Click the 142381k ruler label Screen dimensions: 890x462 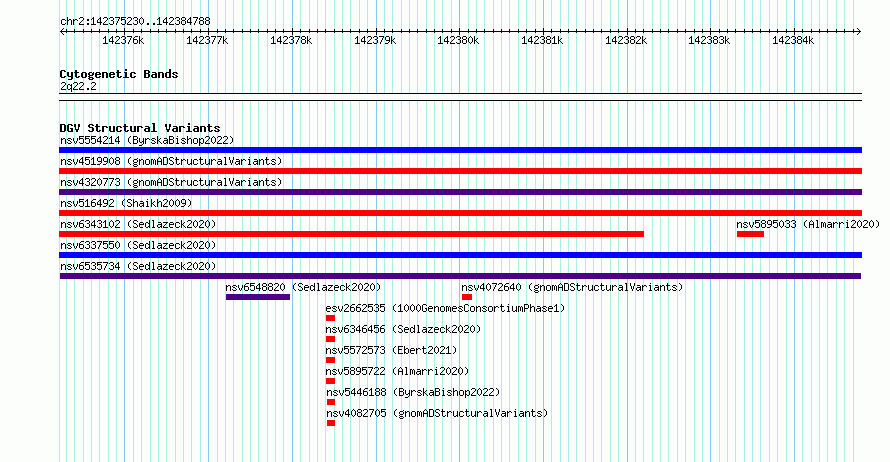pos(542,40)
